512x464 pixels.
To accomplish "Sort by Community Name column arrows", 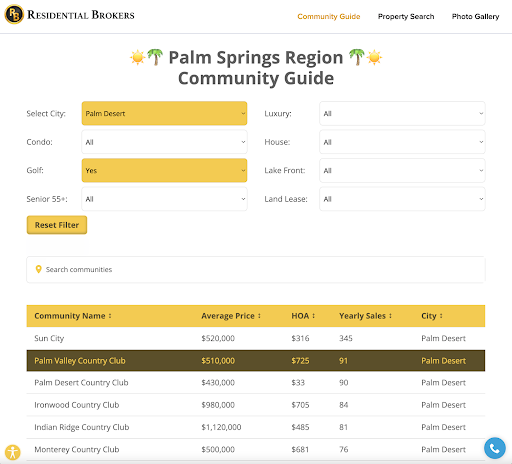I will 110,316.
